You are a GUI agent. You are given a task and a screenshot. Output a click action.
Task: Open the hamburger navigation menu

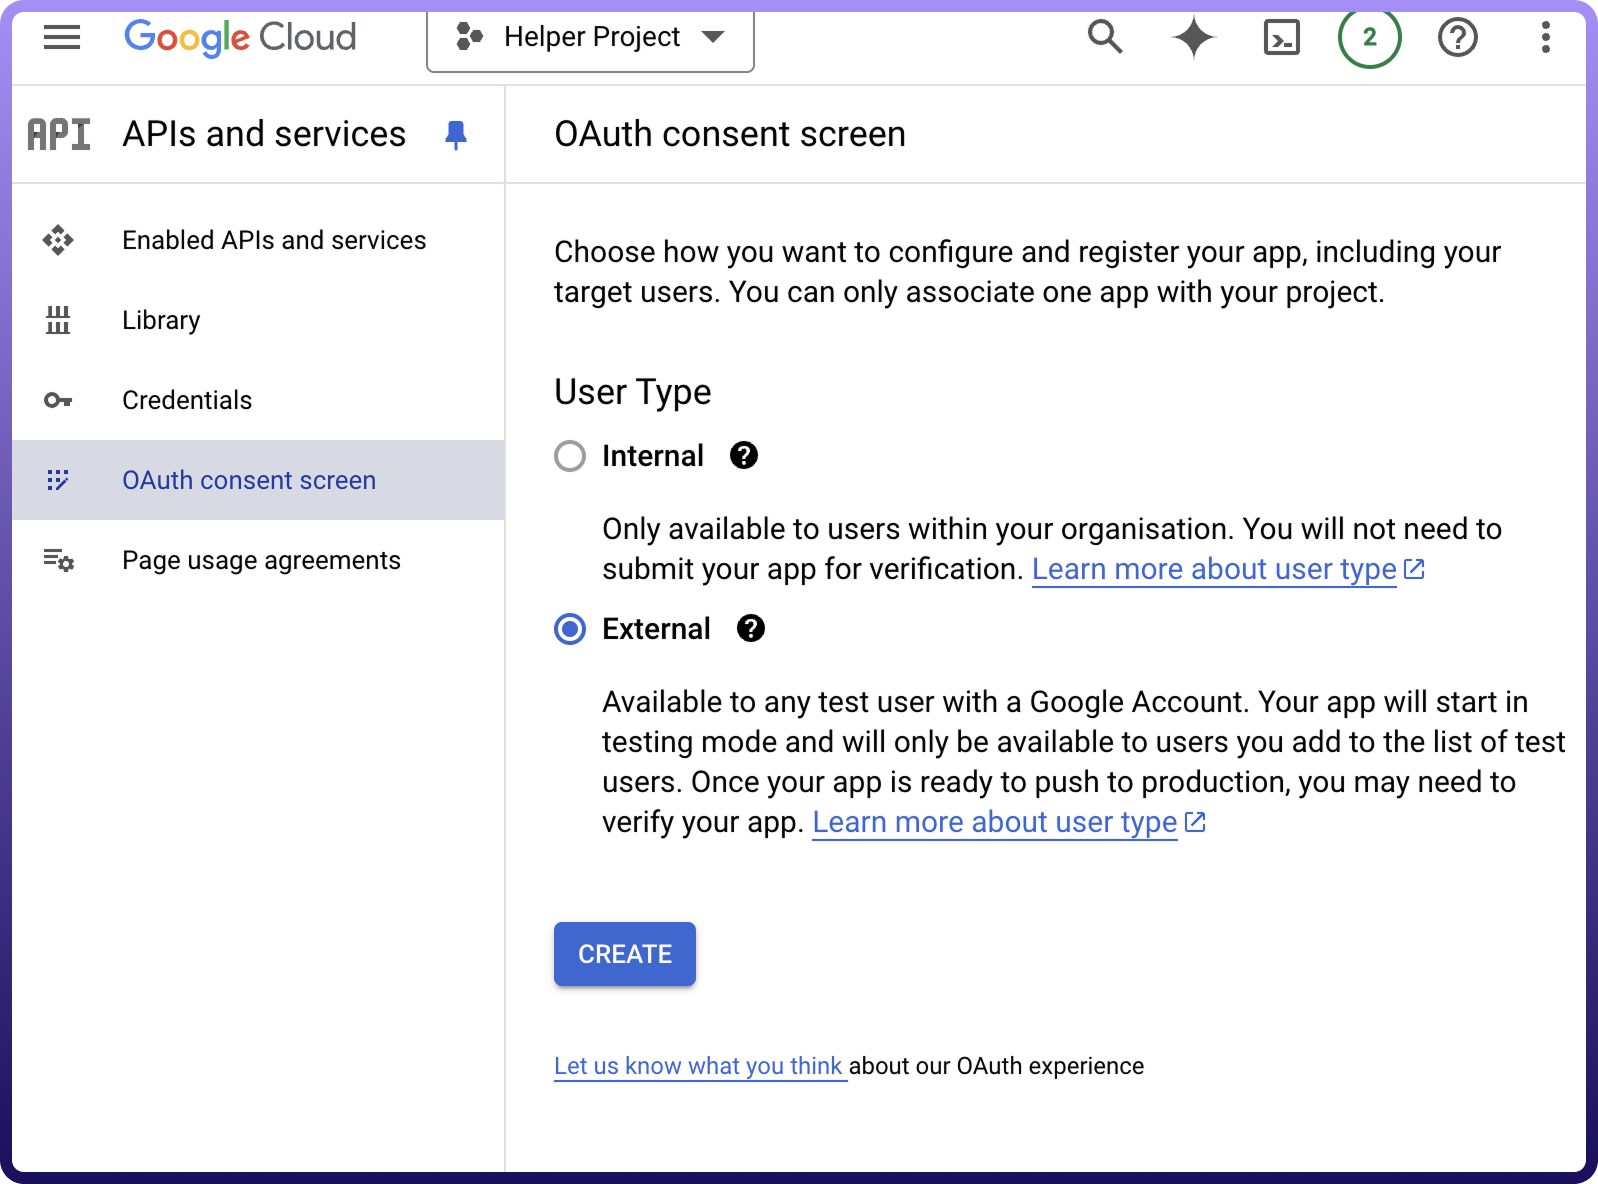[x=62, y=38]
